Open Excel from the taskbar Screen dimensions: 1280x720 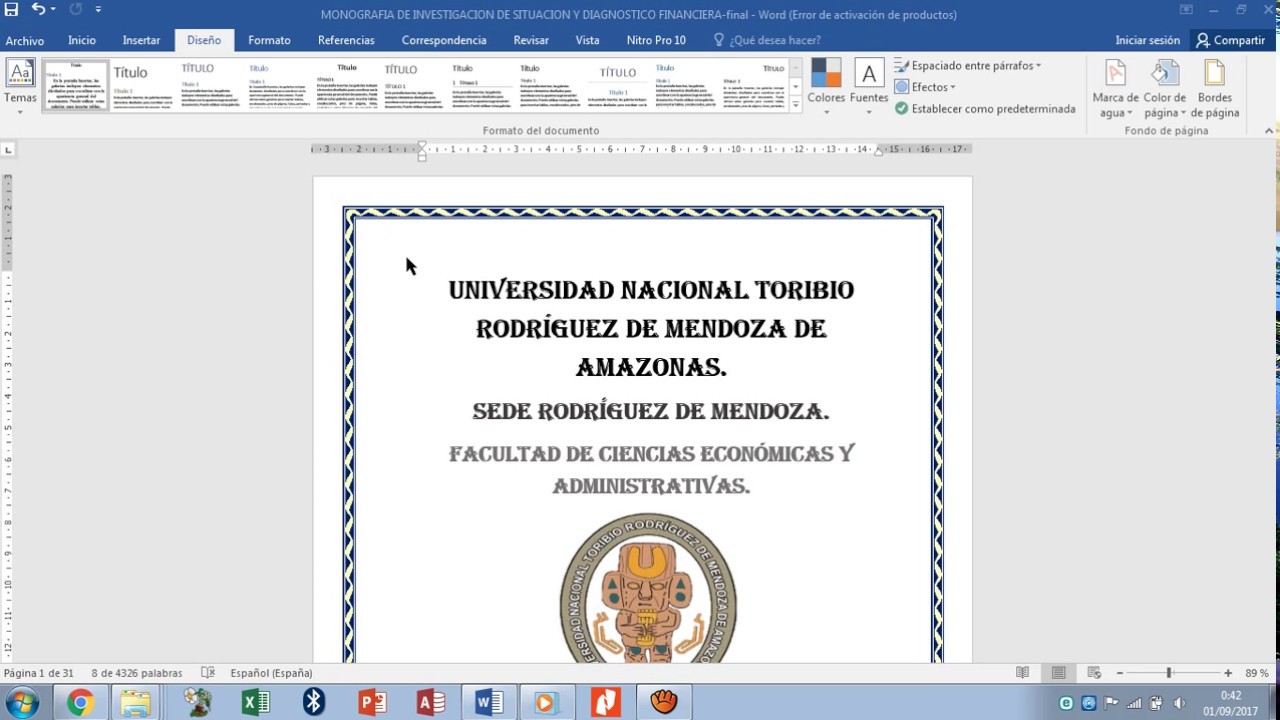coord(256,703)
